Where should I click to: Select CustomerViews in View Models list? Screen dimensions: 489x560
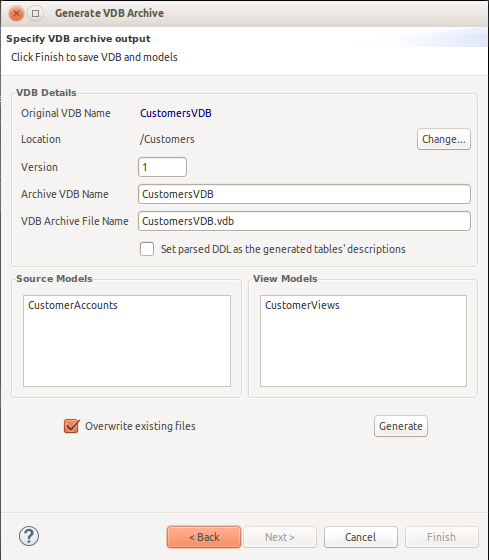pos(302,305)
